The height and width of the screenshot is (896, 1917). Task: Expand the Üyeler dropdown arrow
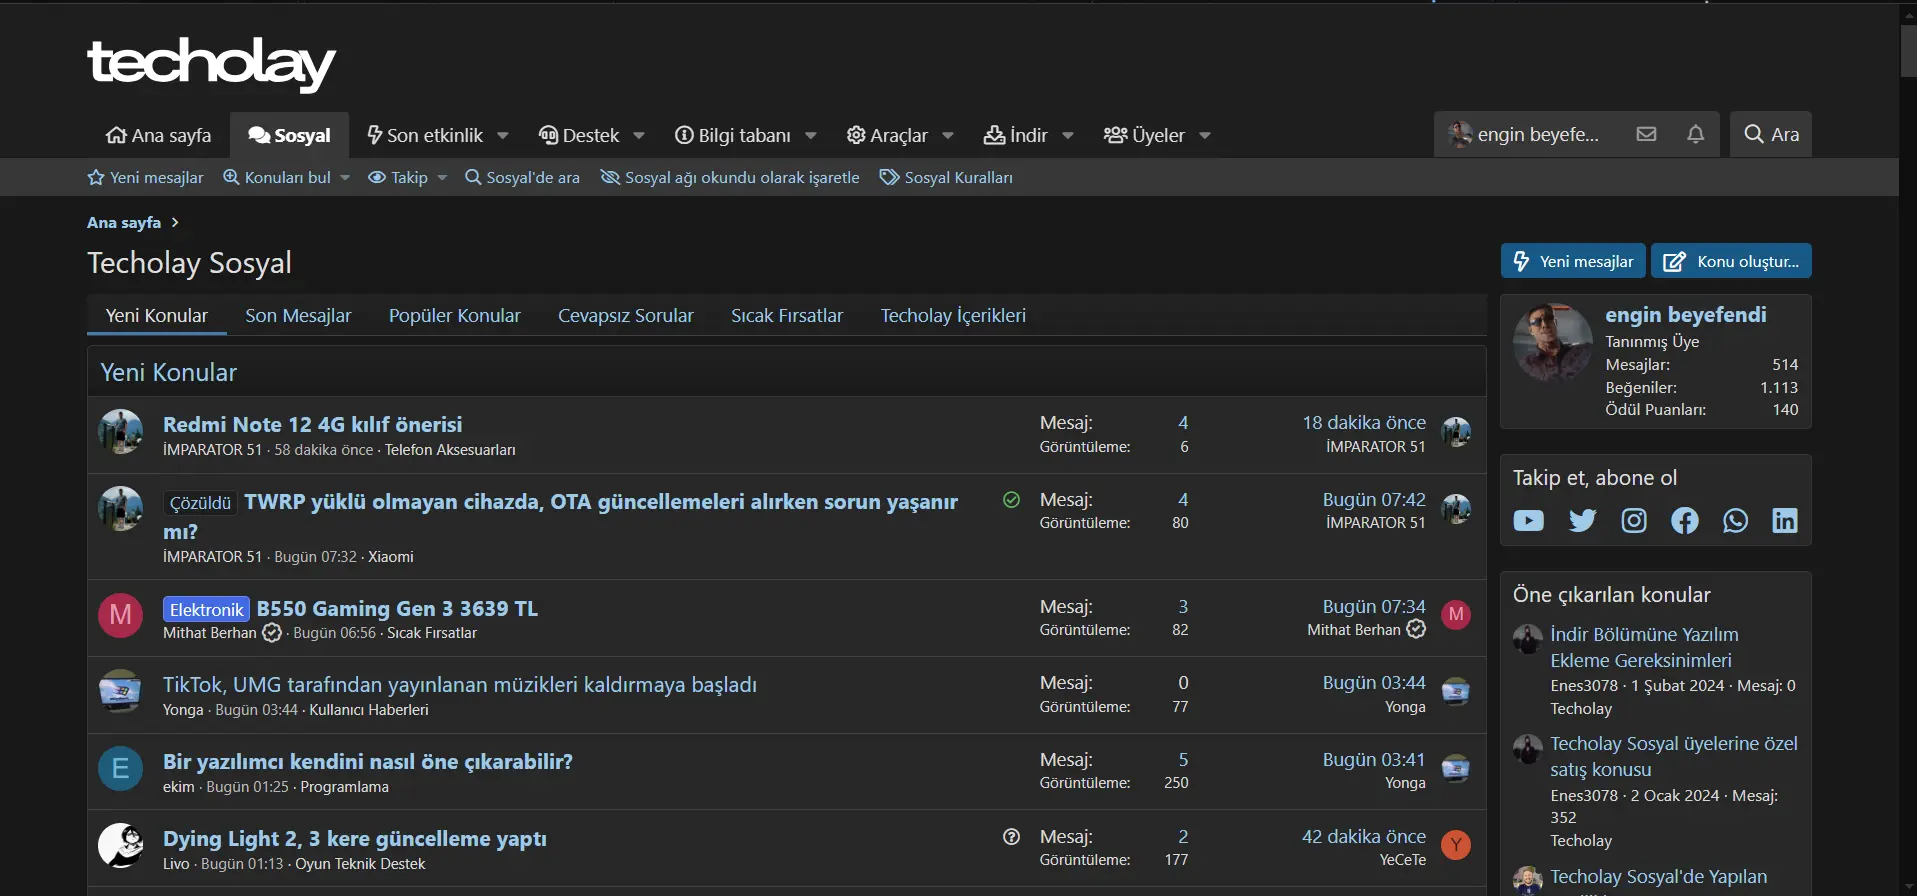point(1205,135)
